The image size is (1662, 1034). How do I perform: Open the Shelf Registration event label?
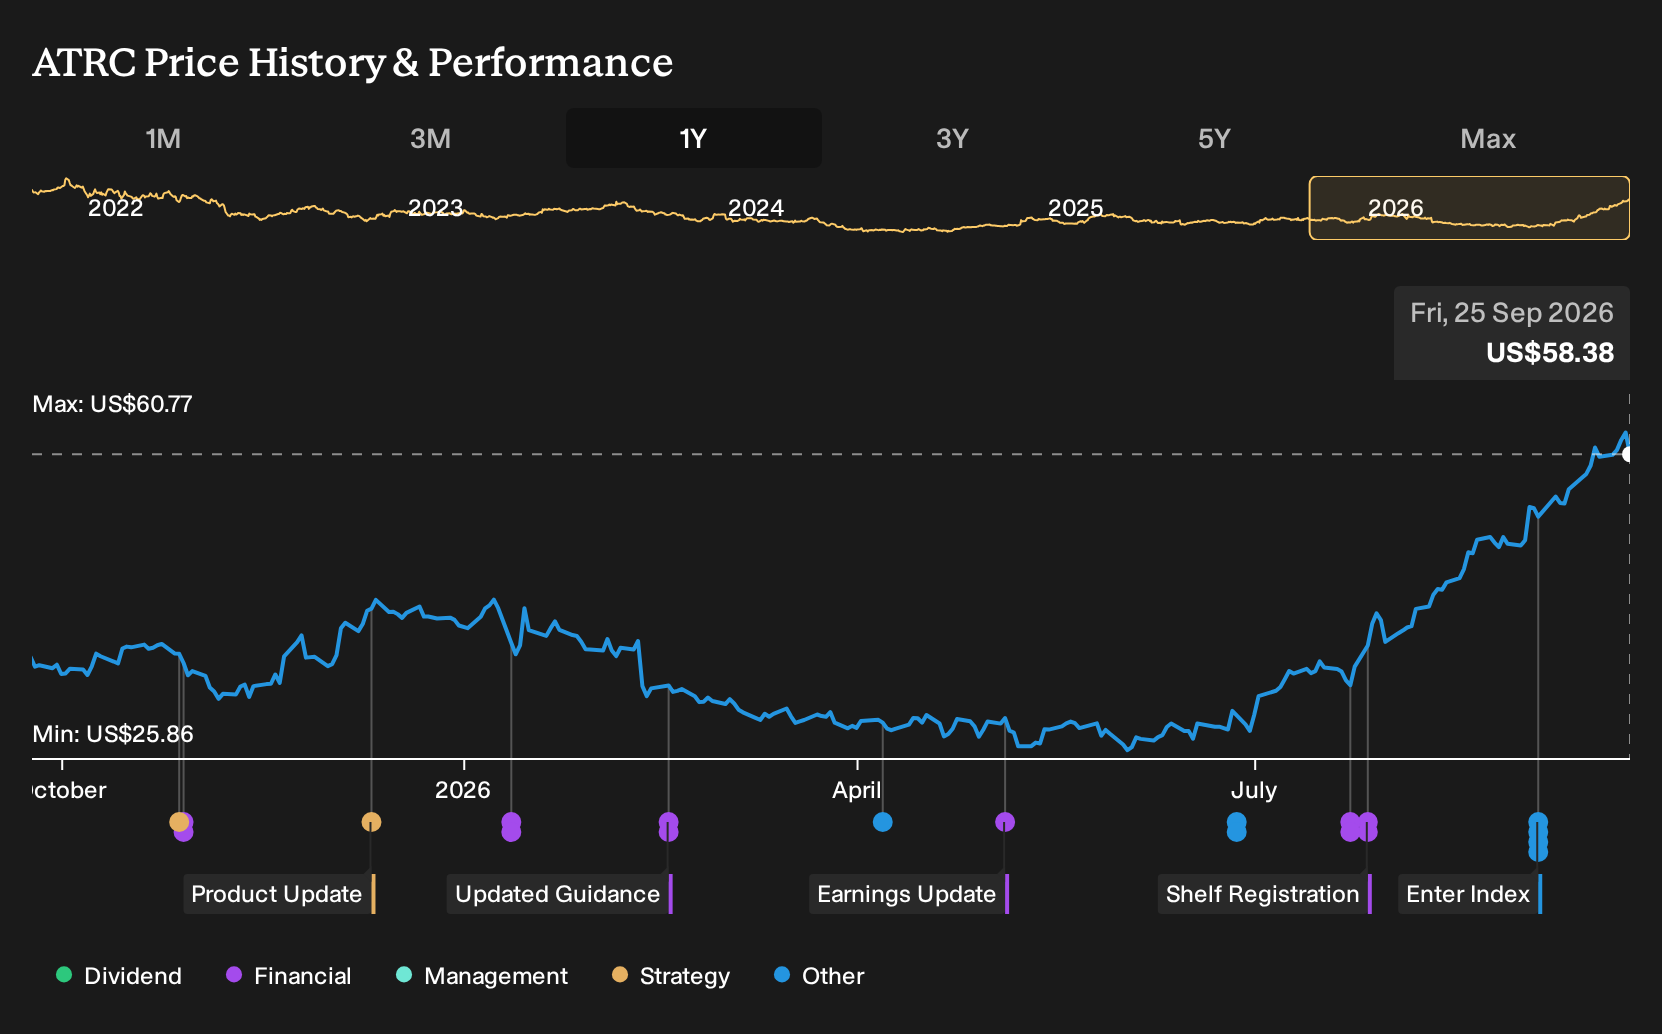point(1264,894)
